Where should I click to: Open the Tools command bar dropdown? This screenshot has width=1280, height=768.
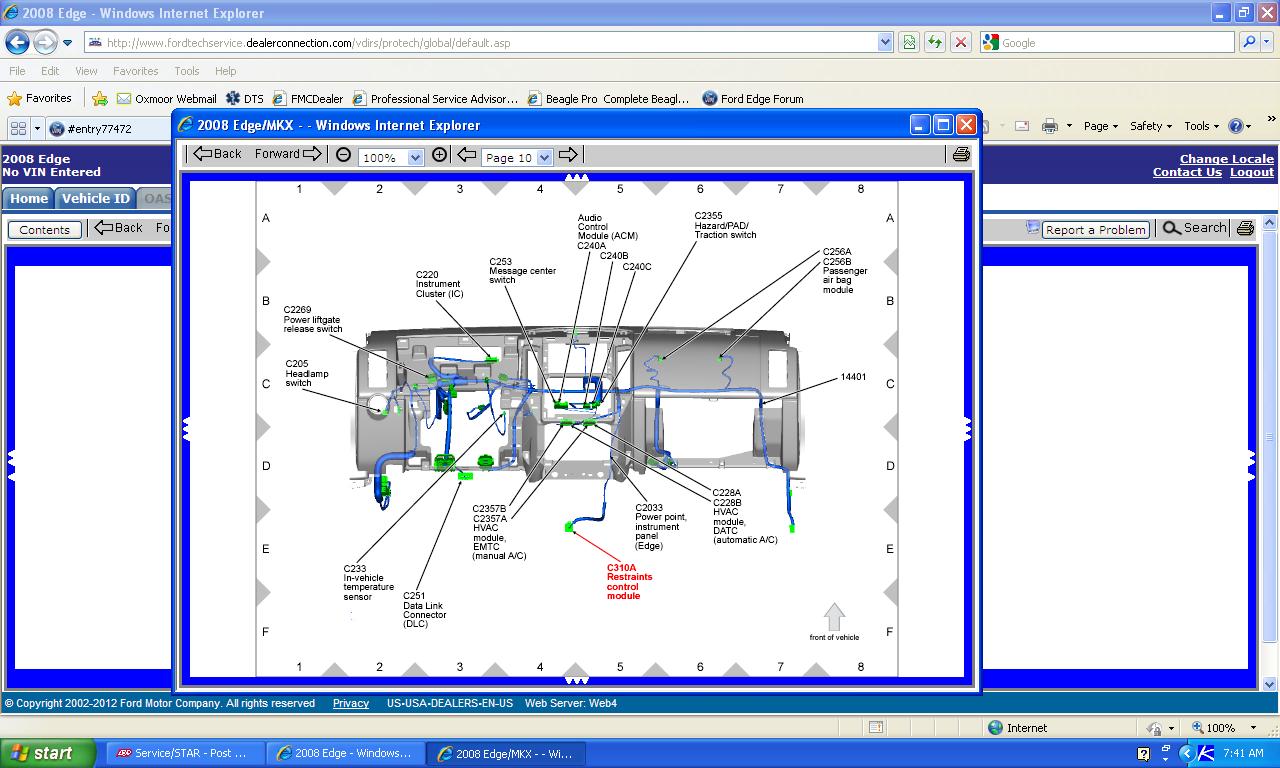click(1201, 126)
